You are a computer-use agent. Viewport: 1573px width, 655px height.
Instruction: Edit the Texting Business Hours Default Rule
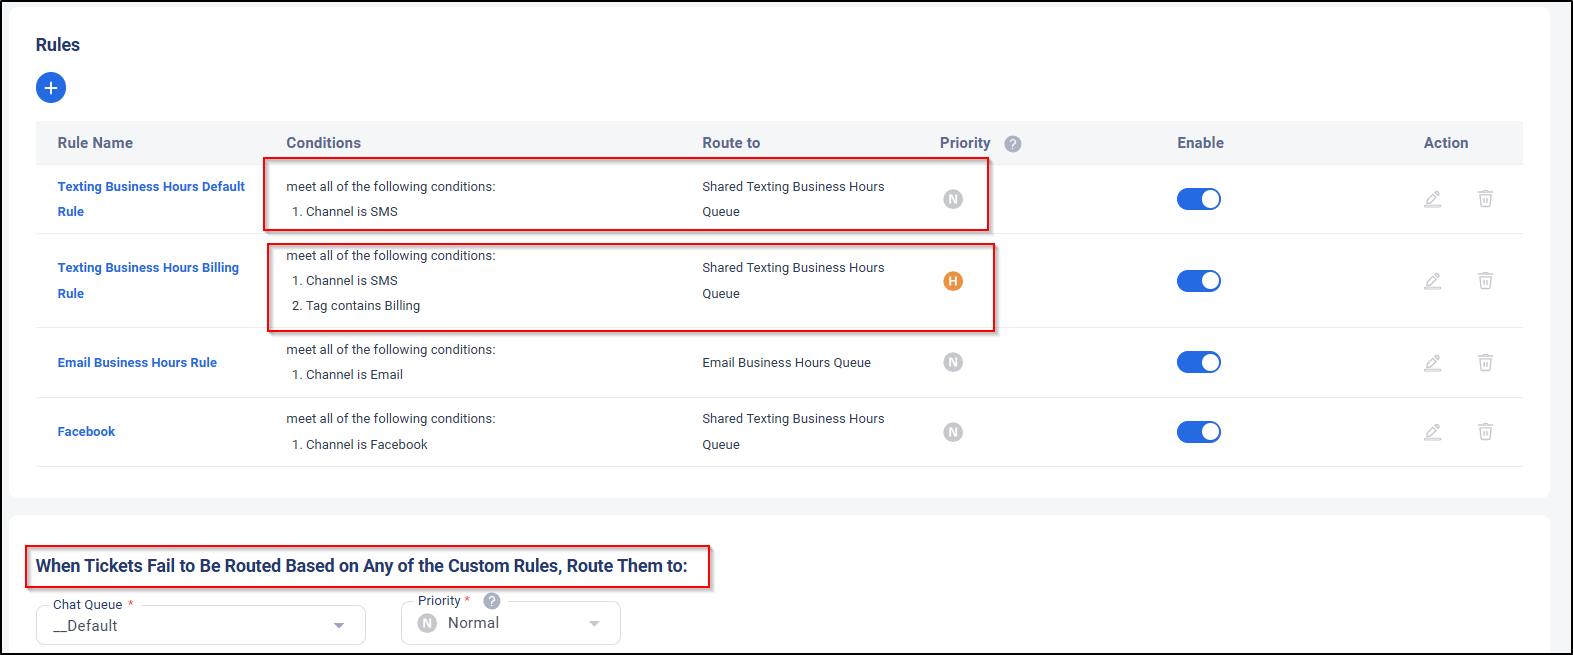(1432, 199)
